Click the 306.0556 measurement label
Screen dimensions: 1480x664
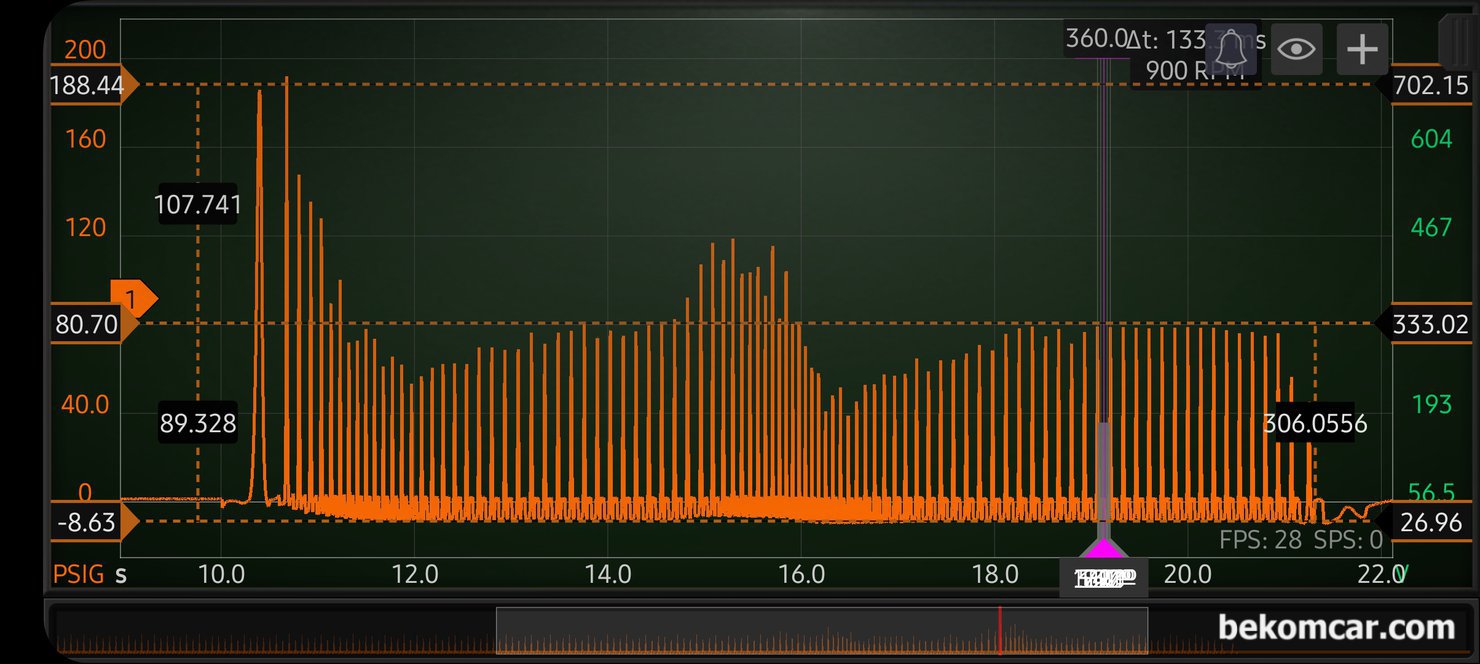coord(1315,423)
